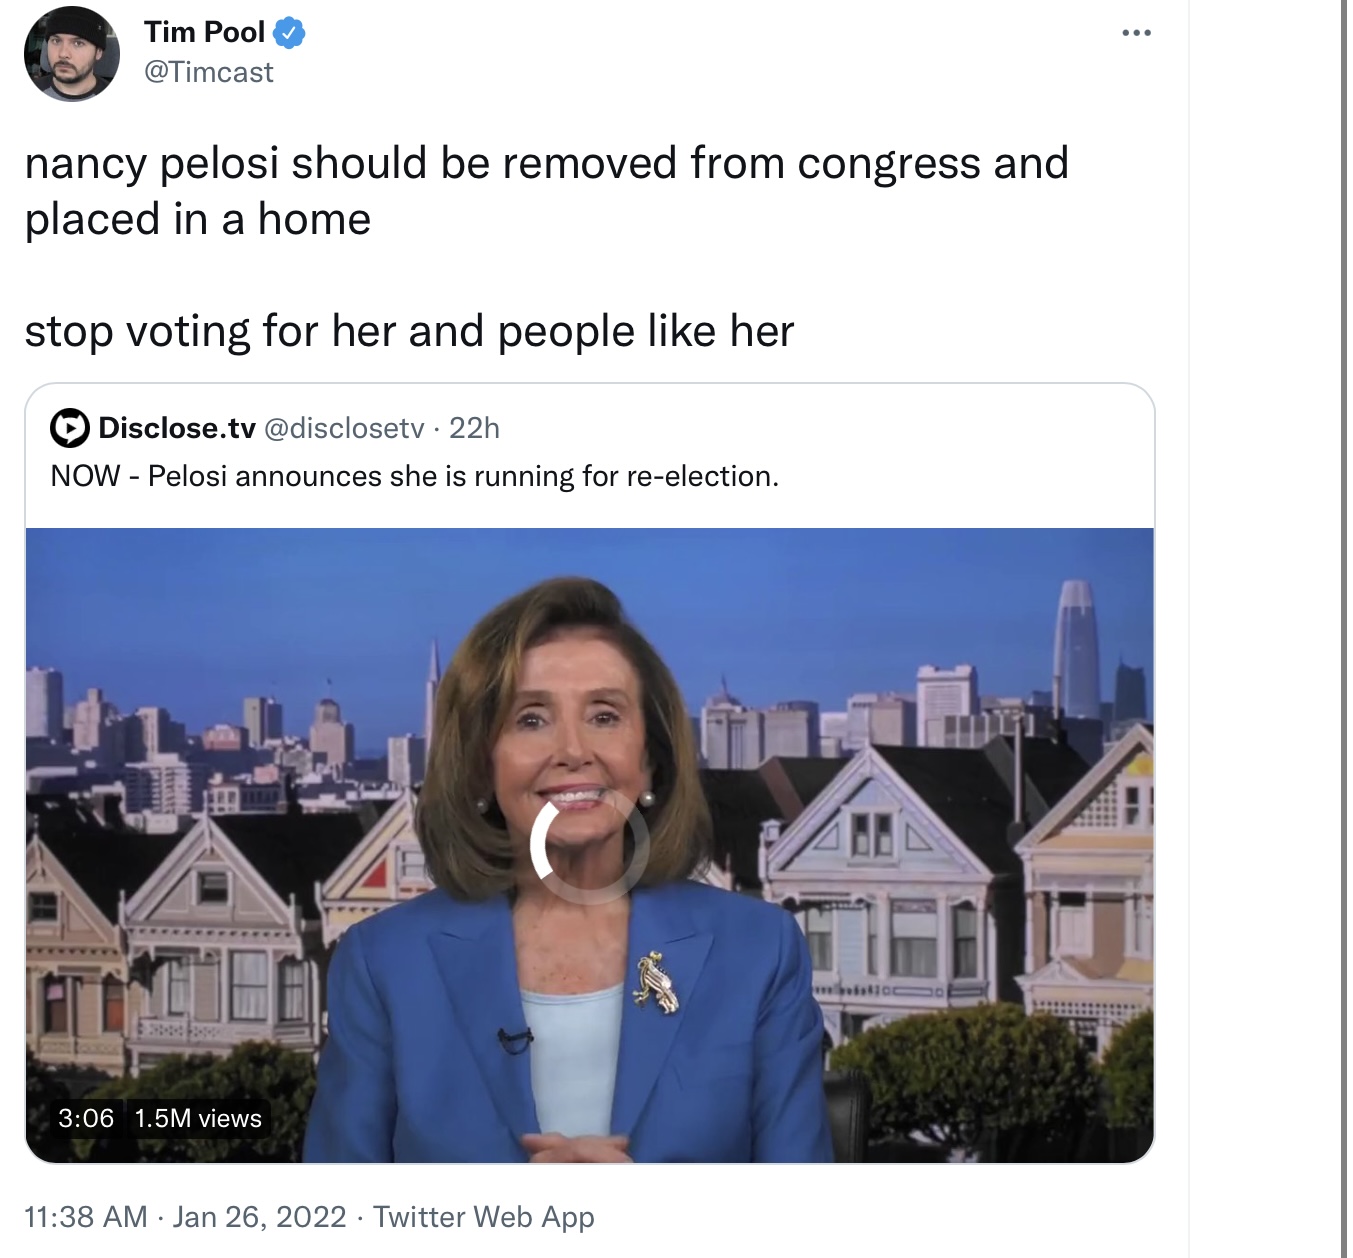Viewport: 1353px width, 1258px height.
Task: Open the three-dot more options menu
Action: [1136, 33]
